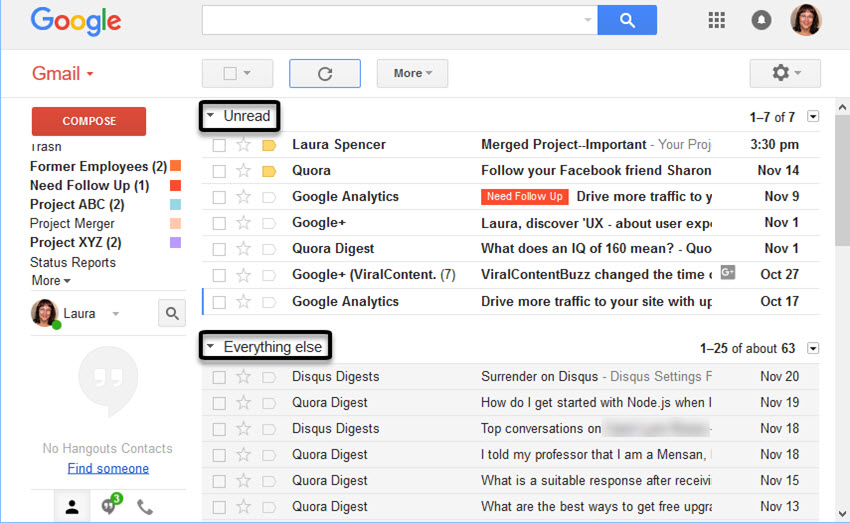Open the Google apps grid icon
This screenshot has height=523, width=850.
point(717,20)
